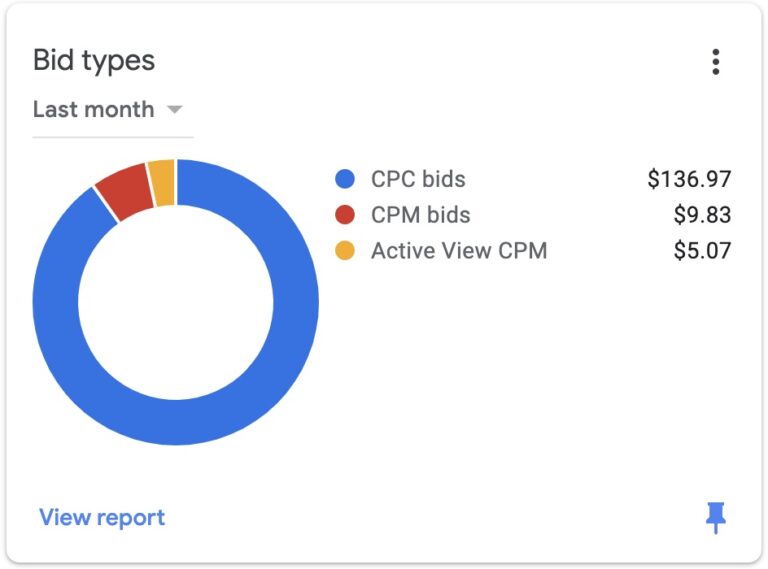
Task: Click the underline beneath the Last month selector
Action: [x=112, y=136]
